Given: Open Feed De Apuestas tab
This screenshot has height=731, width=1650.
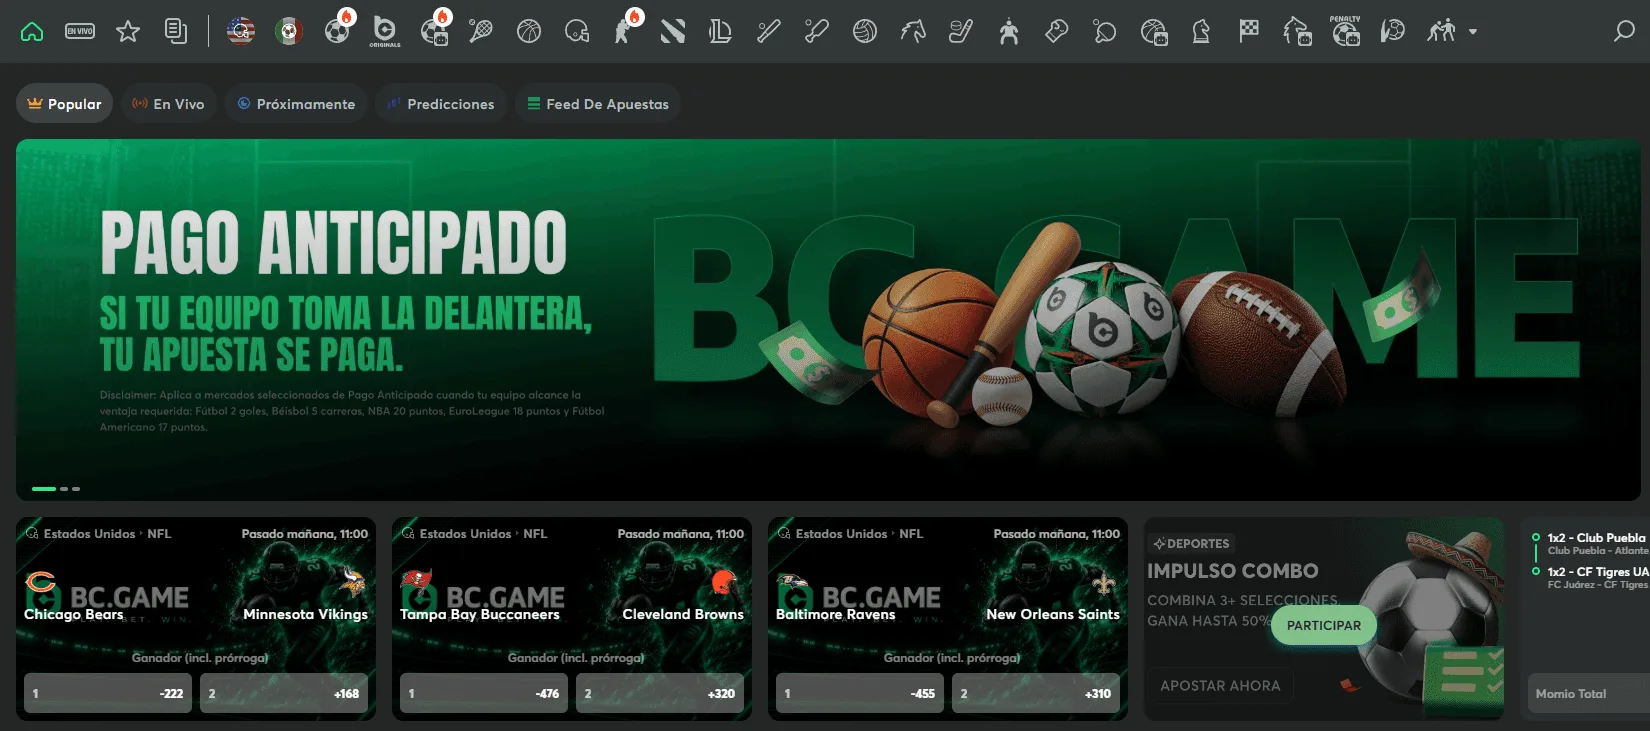Looking at the screenshot, I should click(598, 104).
